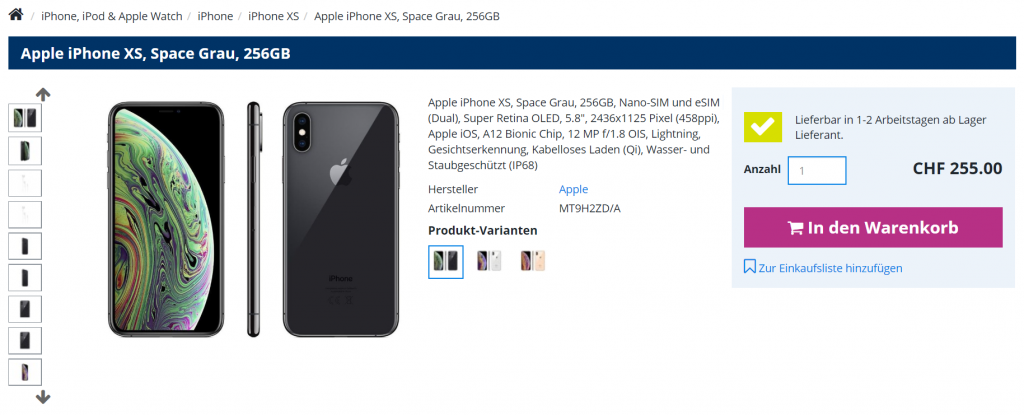The image size is (1024, 415).
Task: Select the last gallery thumbnail
Action: coord(25,372)
